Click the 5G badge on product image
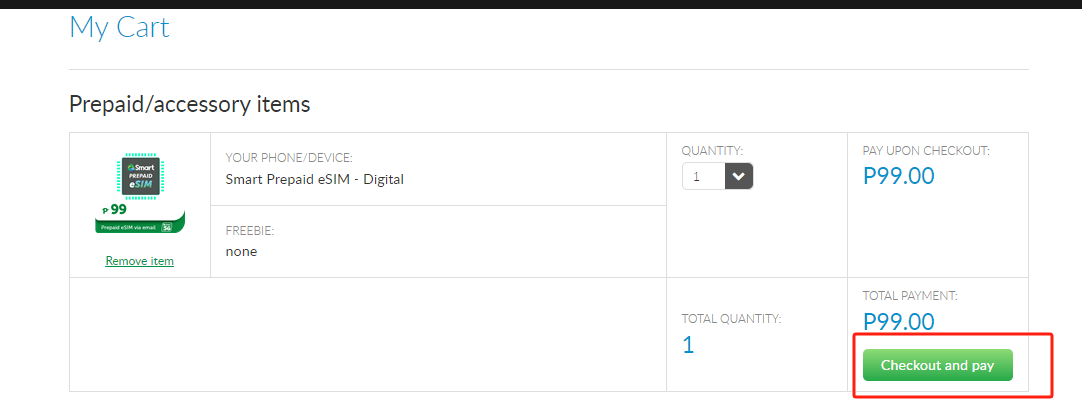This screenshot has width=1082, height=409. point(168,228)
